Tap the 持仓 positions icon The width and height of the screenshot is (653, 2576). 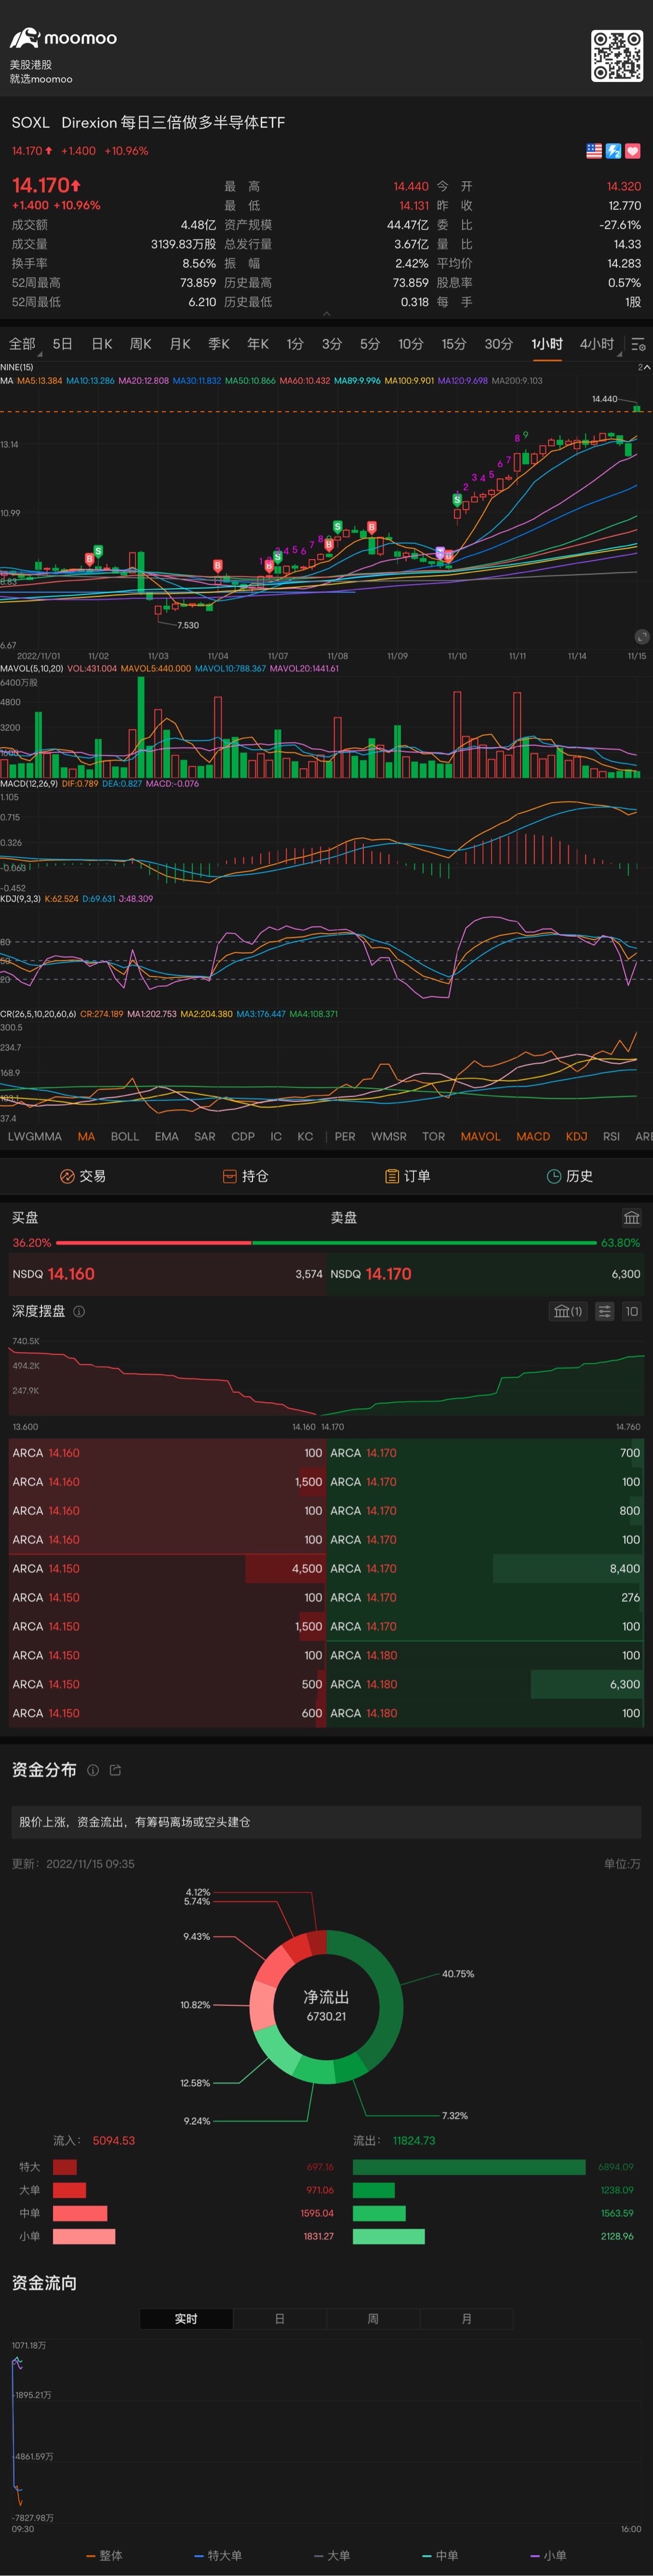click(229, 1176)
